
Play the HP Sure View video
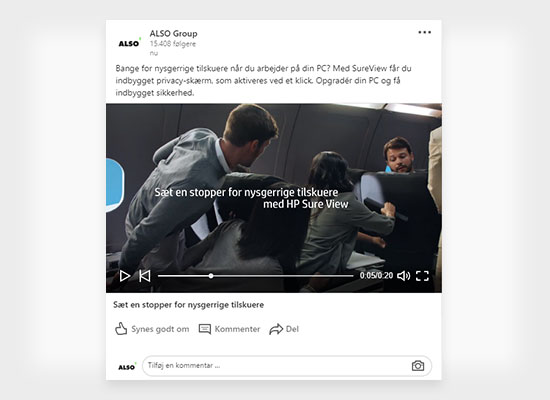pos(125,276)
